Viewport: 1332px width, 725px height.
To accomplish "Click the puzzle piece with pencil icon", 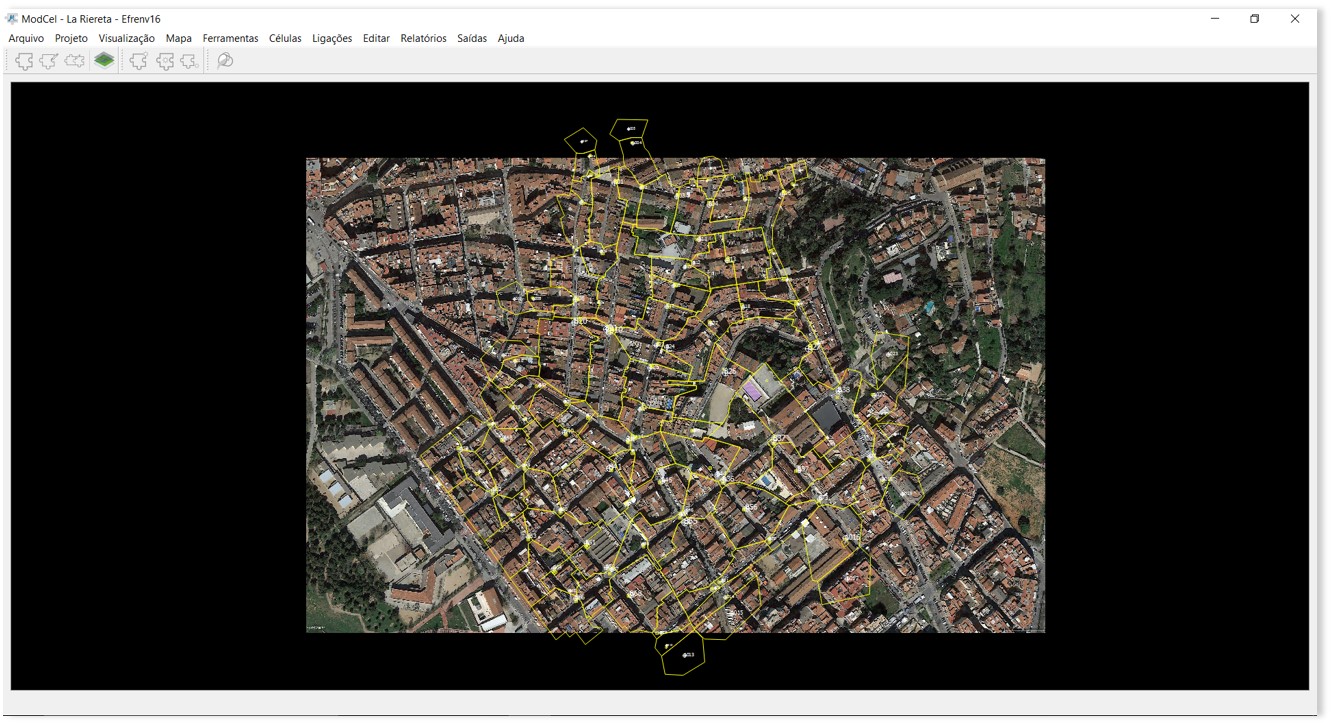I will [49, 61].
